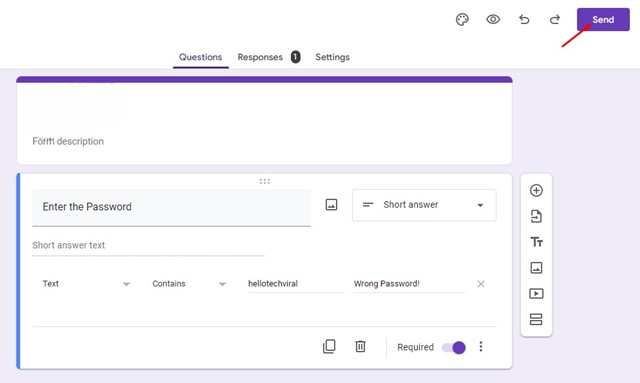Open the Settings tab
Screen dimensions: 640x383
pyautogui.click(x=332, y=57)
